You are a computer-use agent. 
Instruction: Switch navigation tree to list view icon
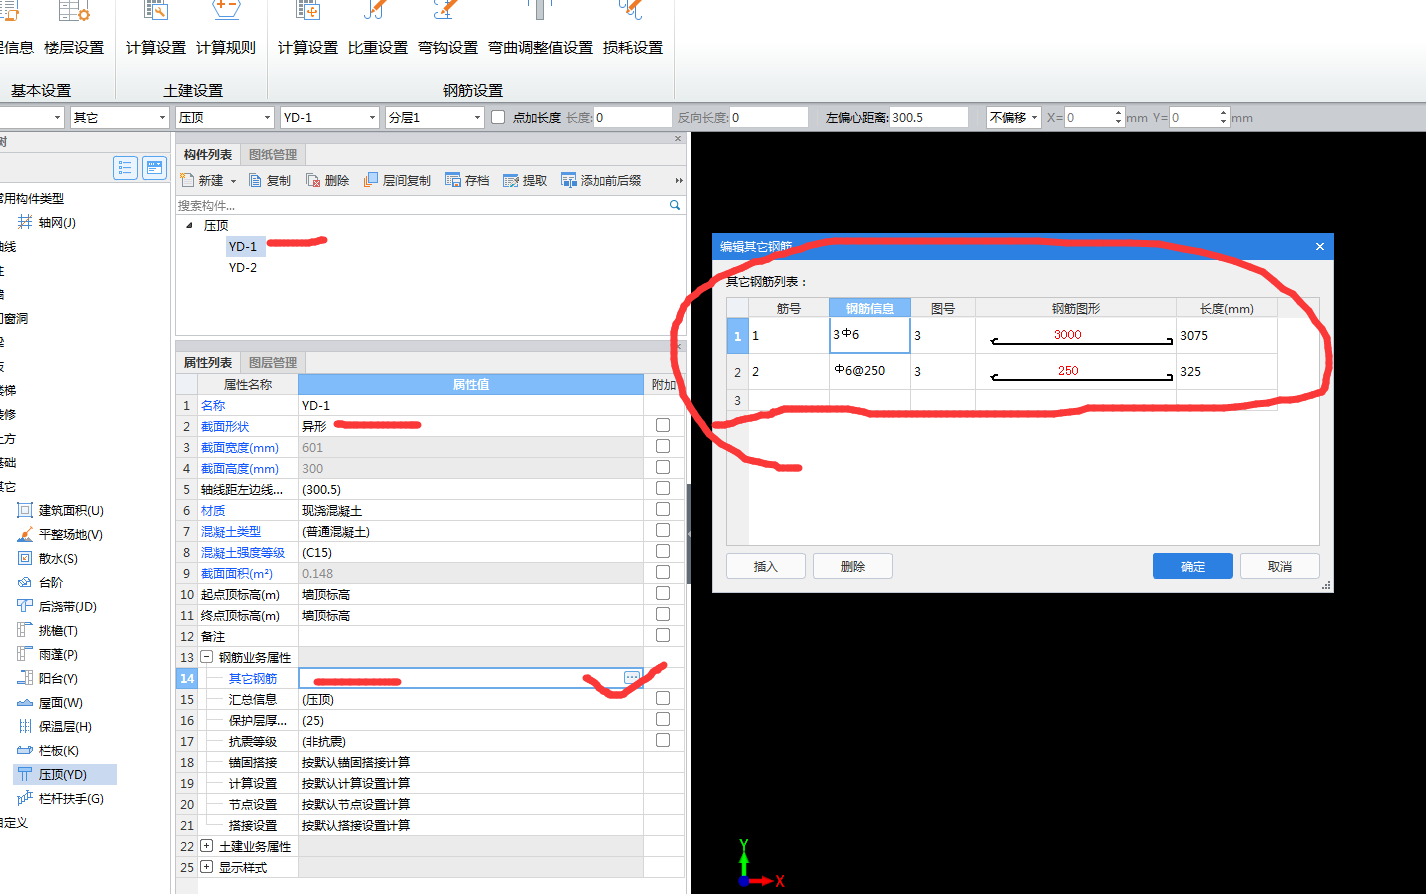[125, 168]
